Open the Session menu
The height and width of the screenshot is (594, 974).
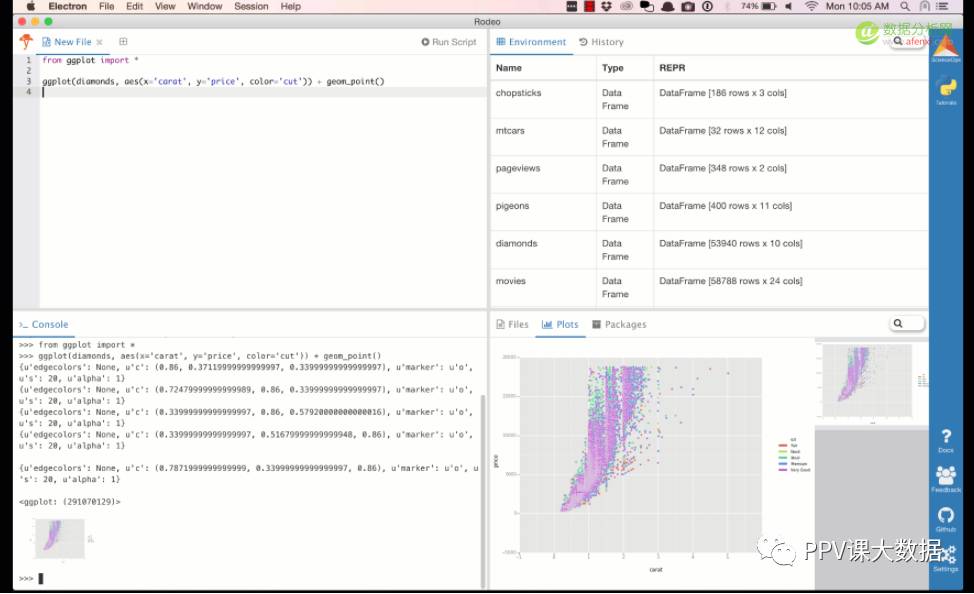(x=251, y=6)
